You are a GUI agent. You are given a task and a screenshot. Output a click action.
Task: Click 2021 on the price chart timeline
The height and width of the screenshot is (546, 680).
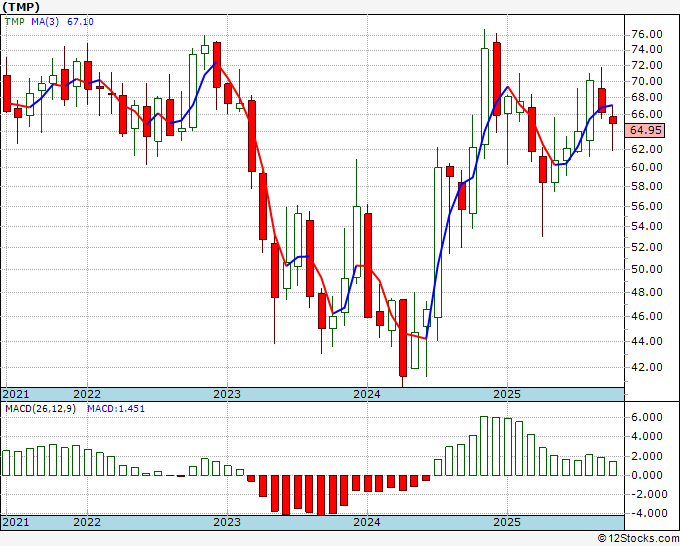16,394
